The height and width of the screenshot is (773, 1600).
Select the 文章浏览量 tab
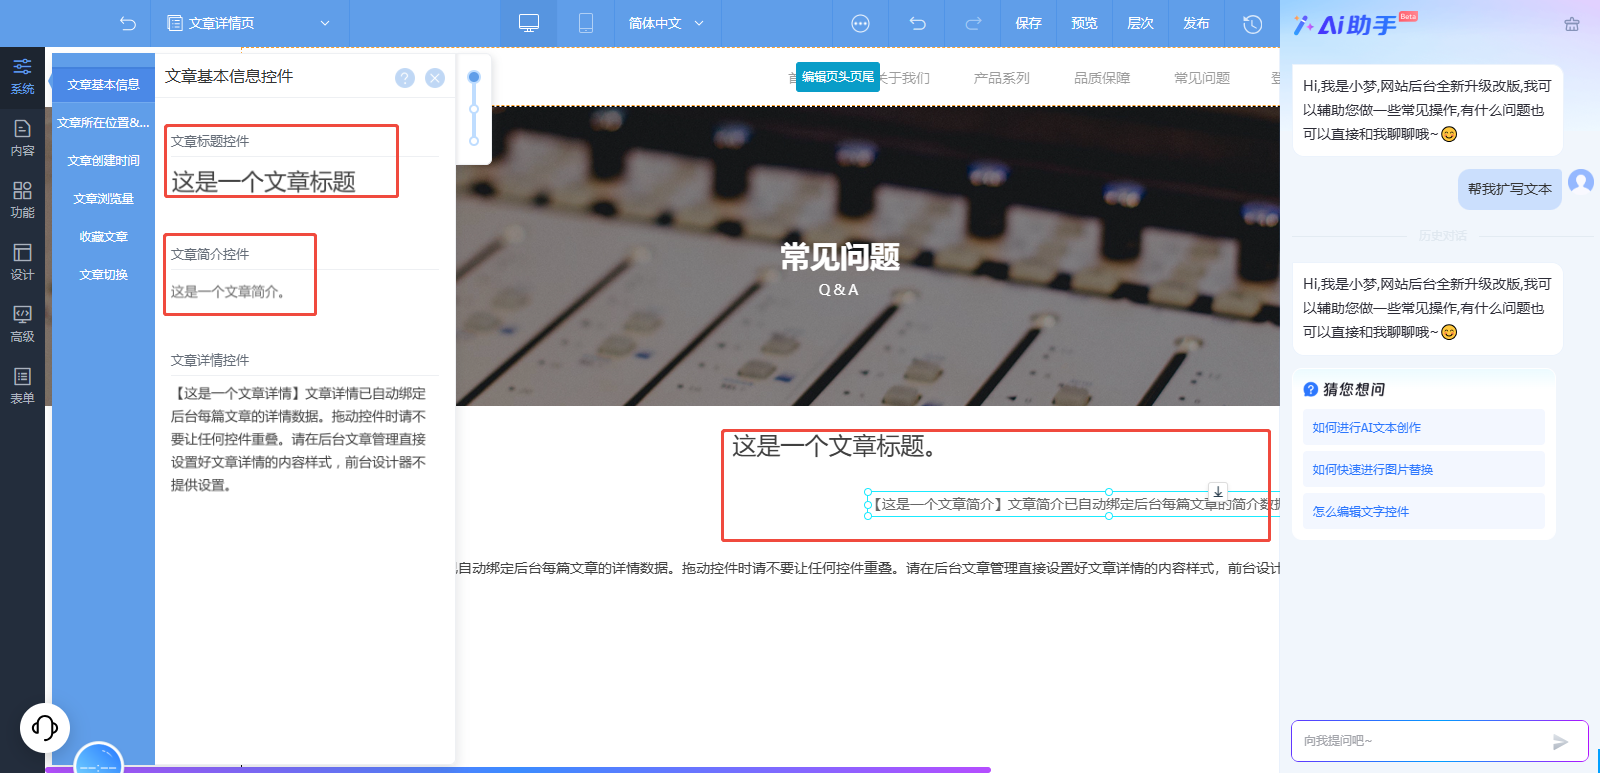click(x=103, y=199)
